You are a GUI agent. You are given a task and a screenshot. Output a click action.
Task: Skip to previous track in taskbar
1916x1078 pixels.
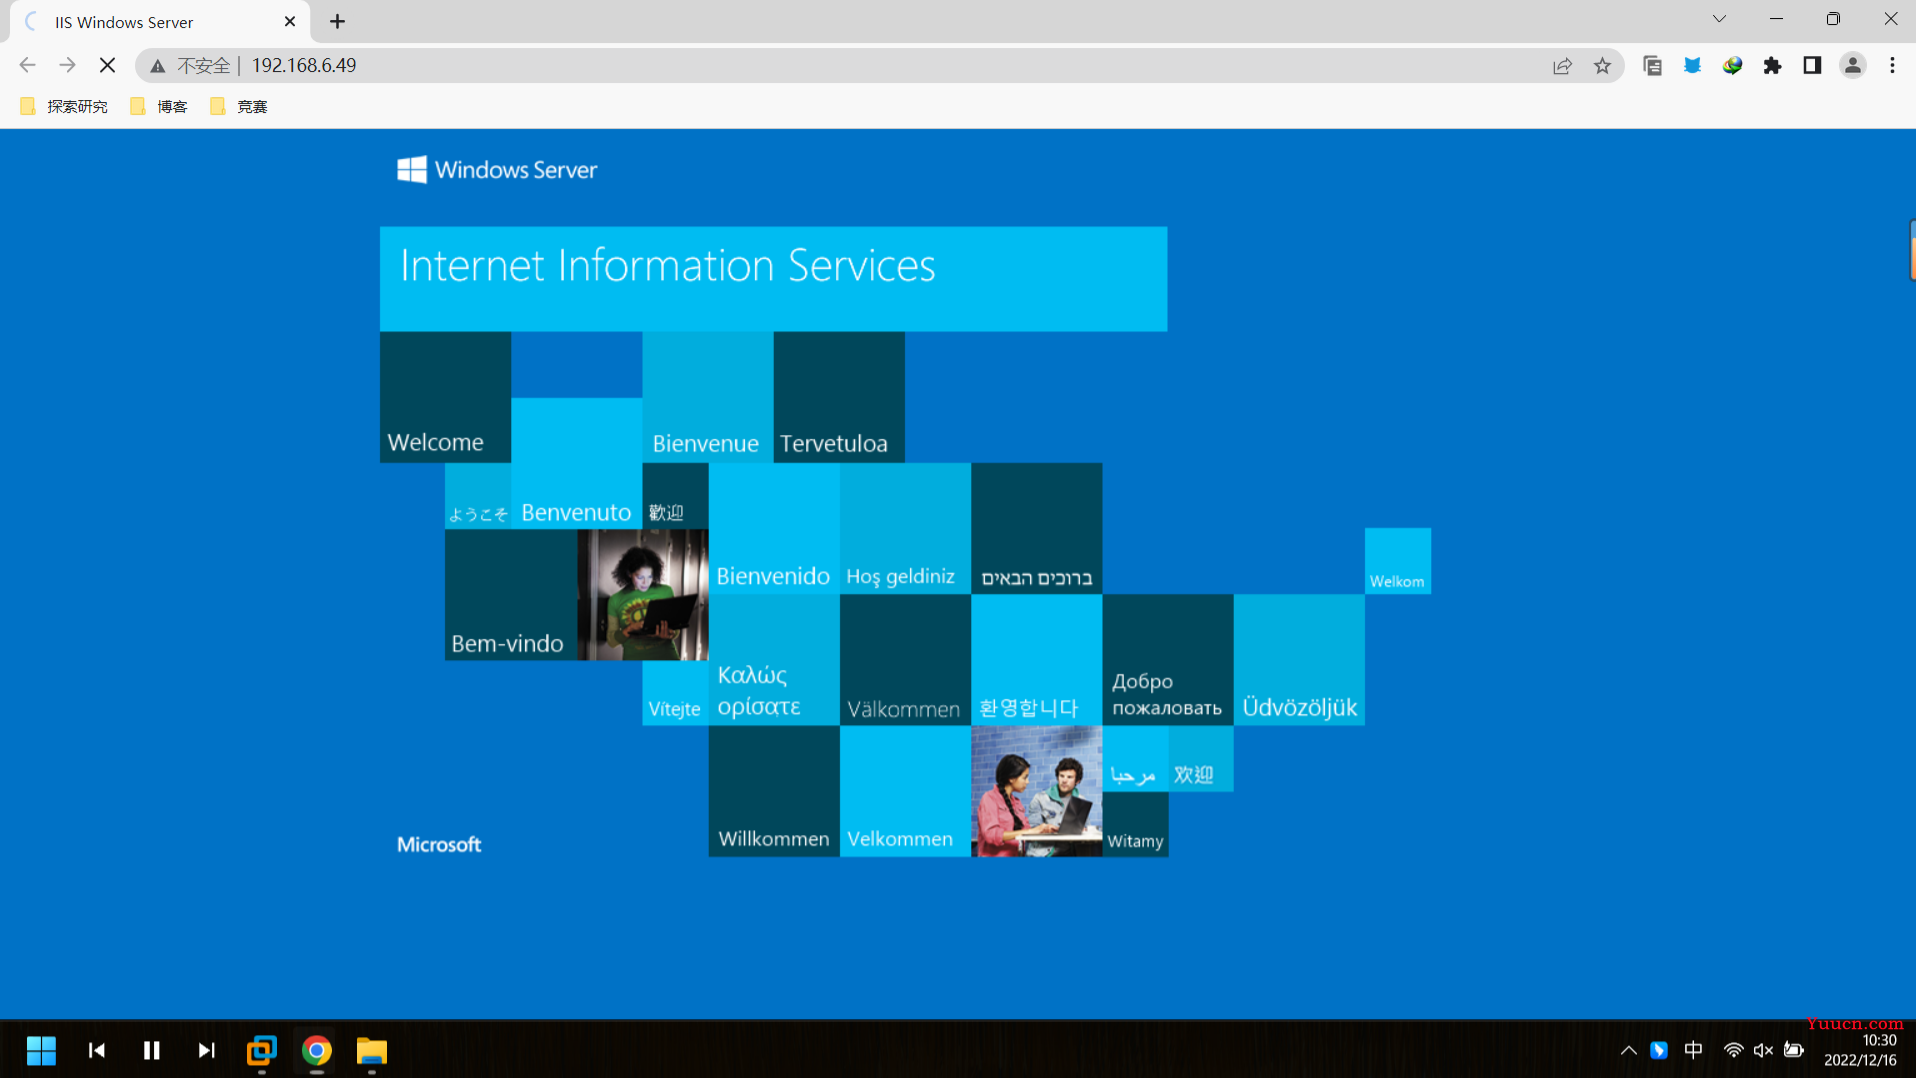97,1050
